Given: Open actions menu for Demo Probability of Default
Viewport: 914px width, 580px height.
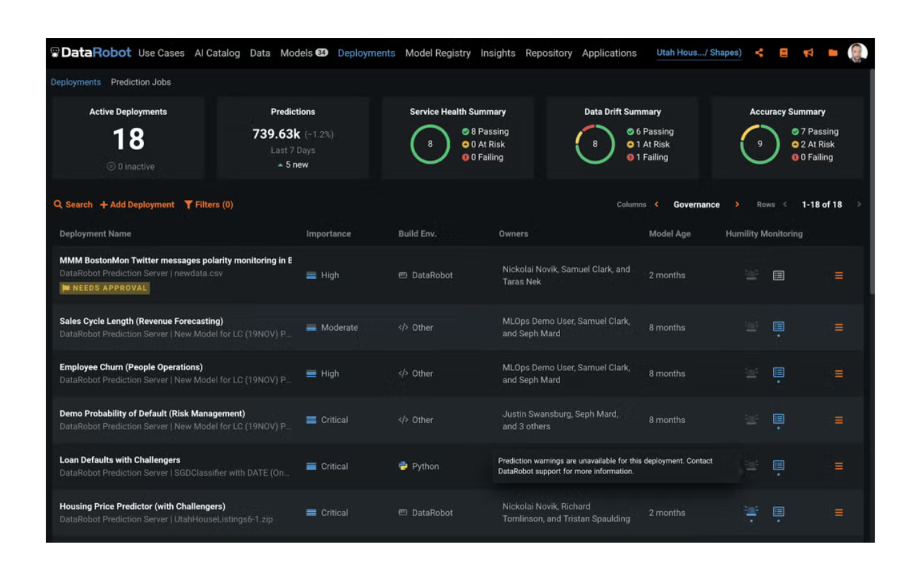Looking at the screenshot, I should click(839, 420).
